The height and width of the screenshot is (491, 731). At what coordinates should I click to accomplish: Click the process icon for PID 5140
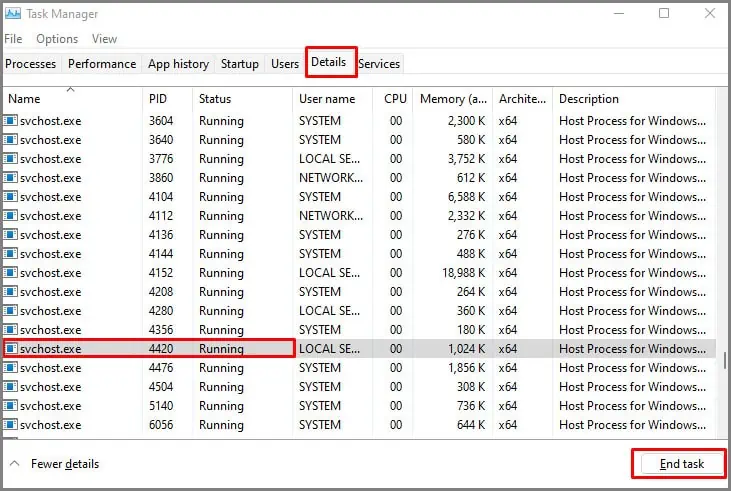(x=10, y=406)
